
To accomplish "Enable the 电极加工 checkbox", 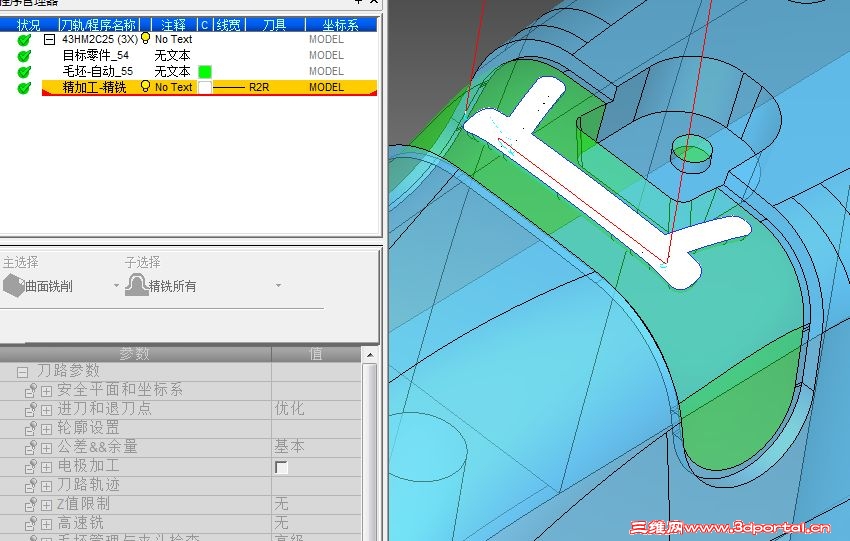I will pos(281,467).
